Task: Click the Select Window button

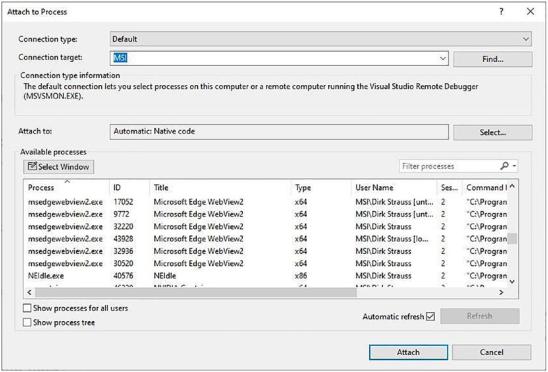Action: (59, 167)
